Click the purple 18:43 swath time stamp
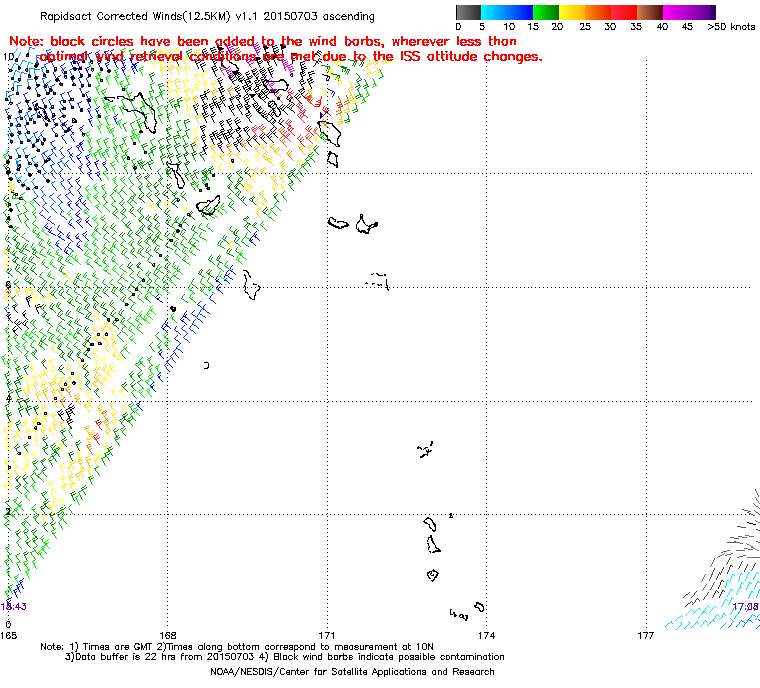Screen dimensions: 760x688 14,607
